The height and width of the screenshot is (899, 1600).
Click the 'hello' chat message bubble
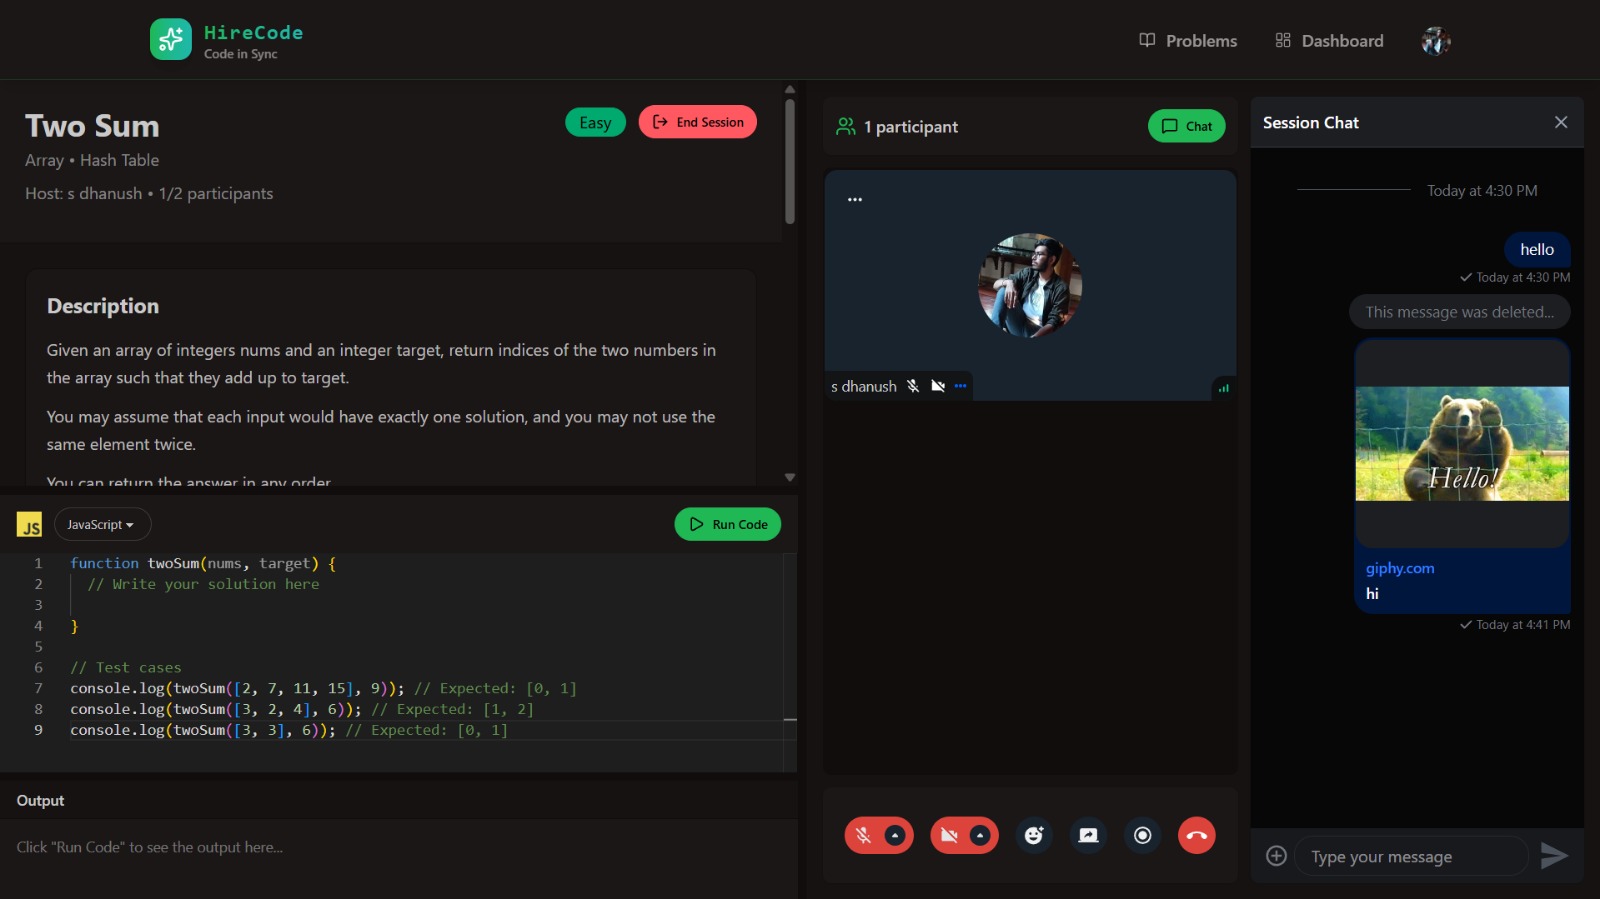1537,250
